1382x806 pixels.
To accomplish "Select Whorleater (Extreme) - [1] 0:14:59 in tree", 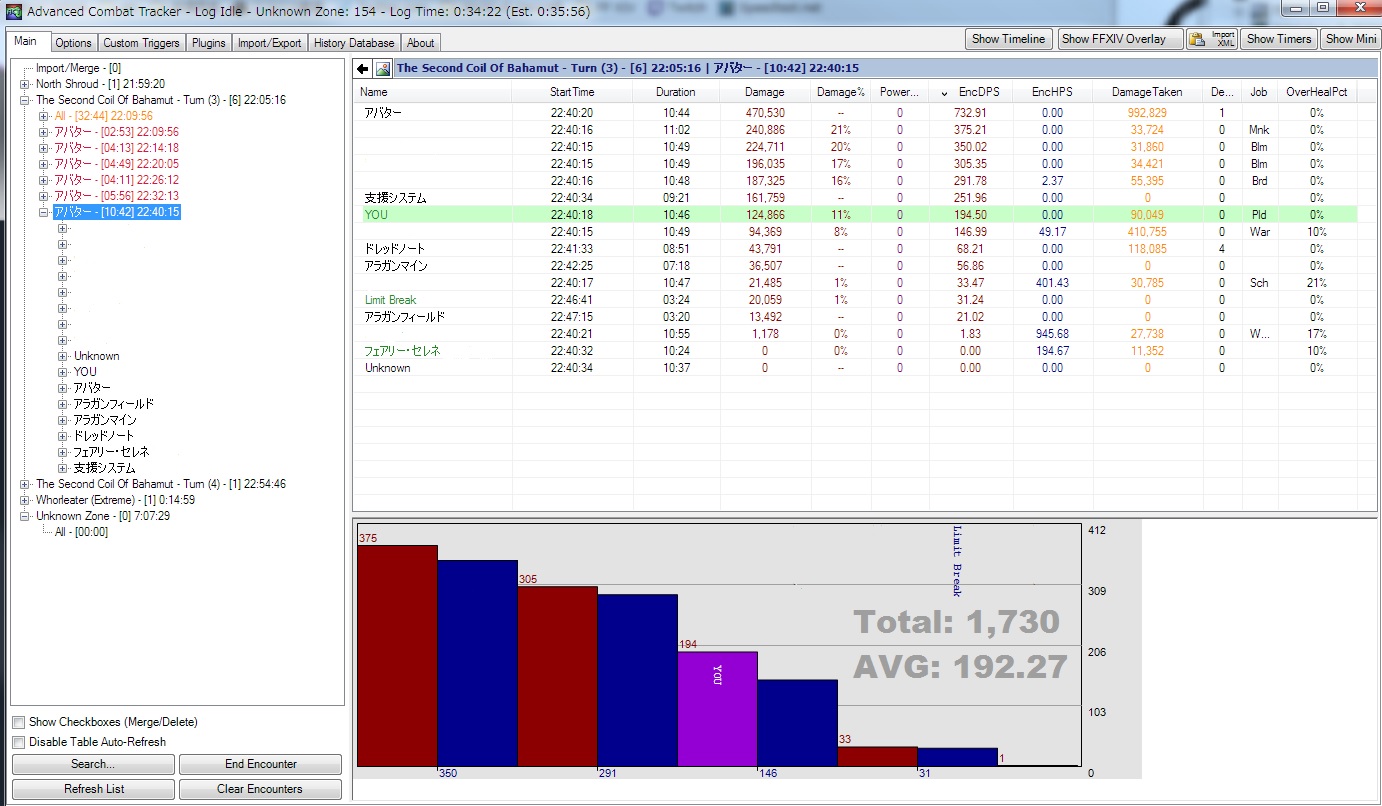I will click(116, 500).
